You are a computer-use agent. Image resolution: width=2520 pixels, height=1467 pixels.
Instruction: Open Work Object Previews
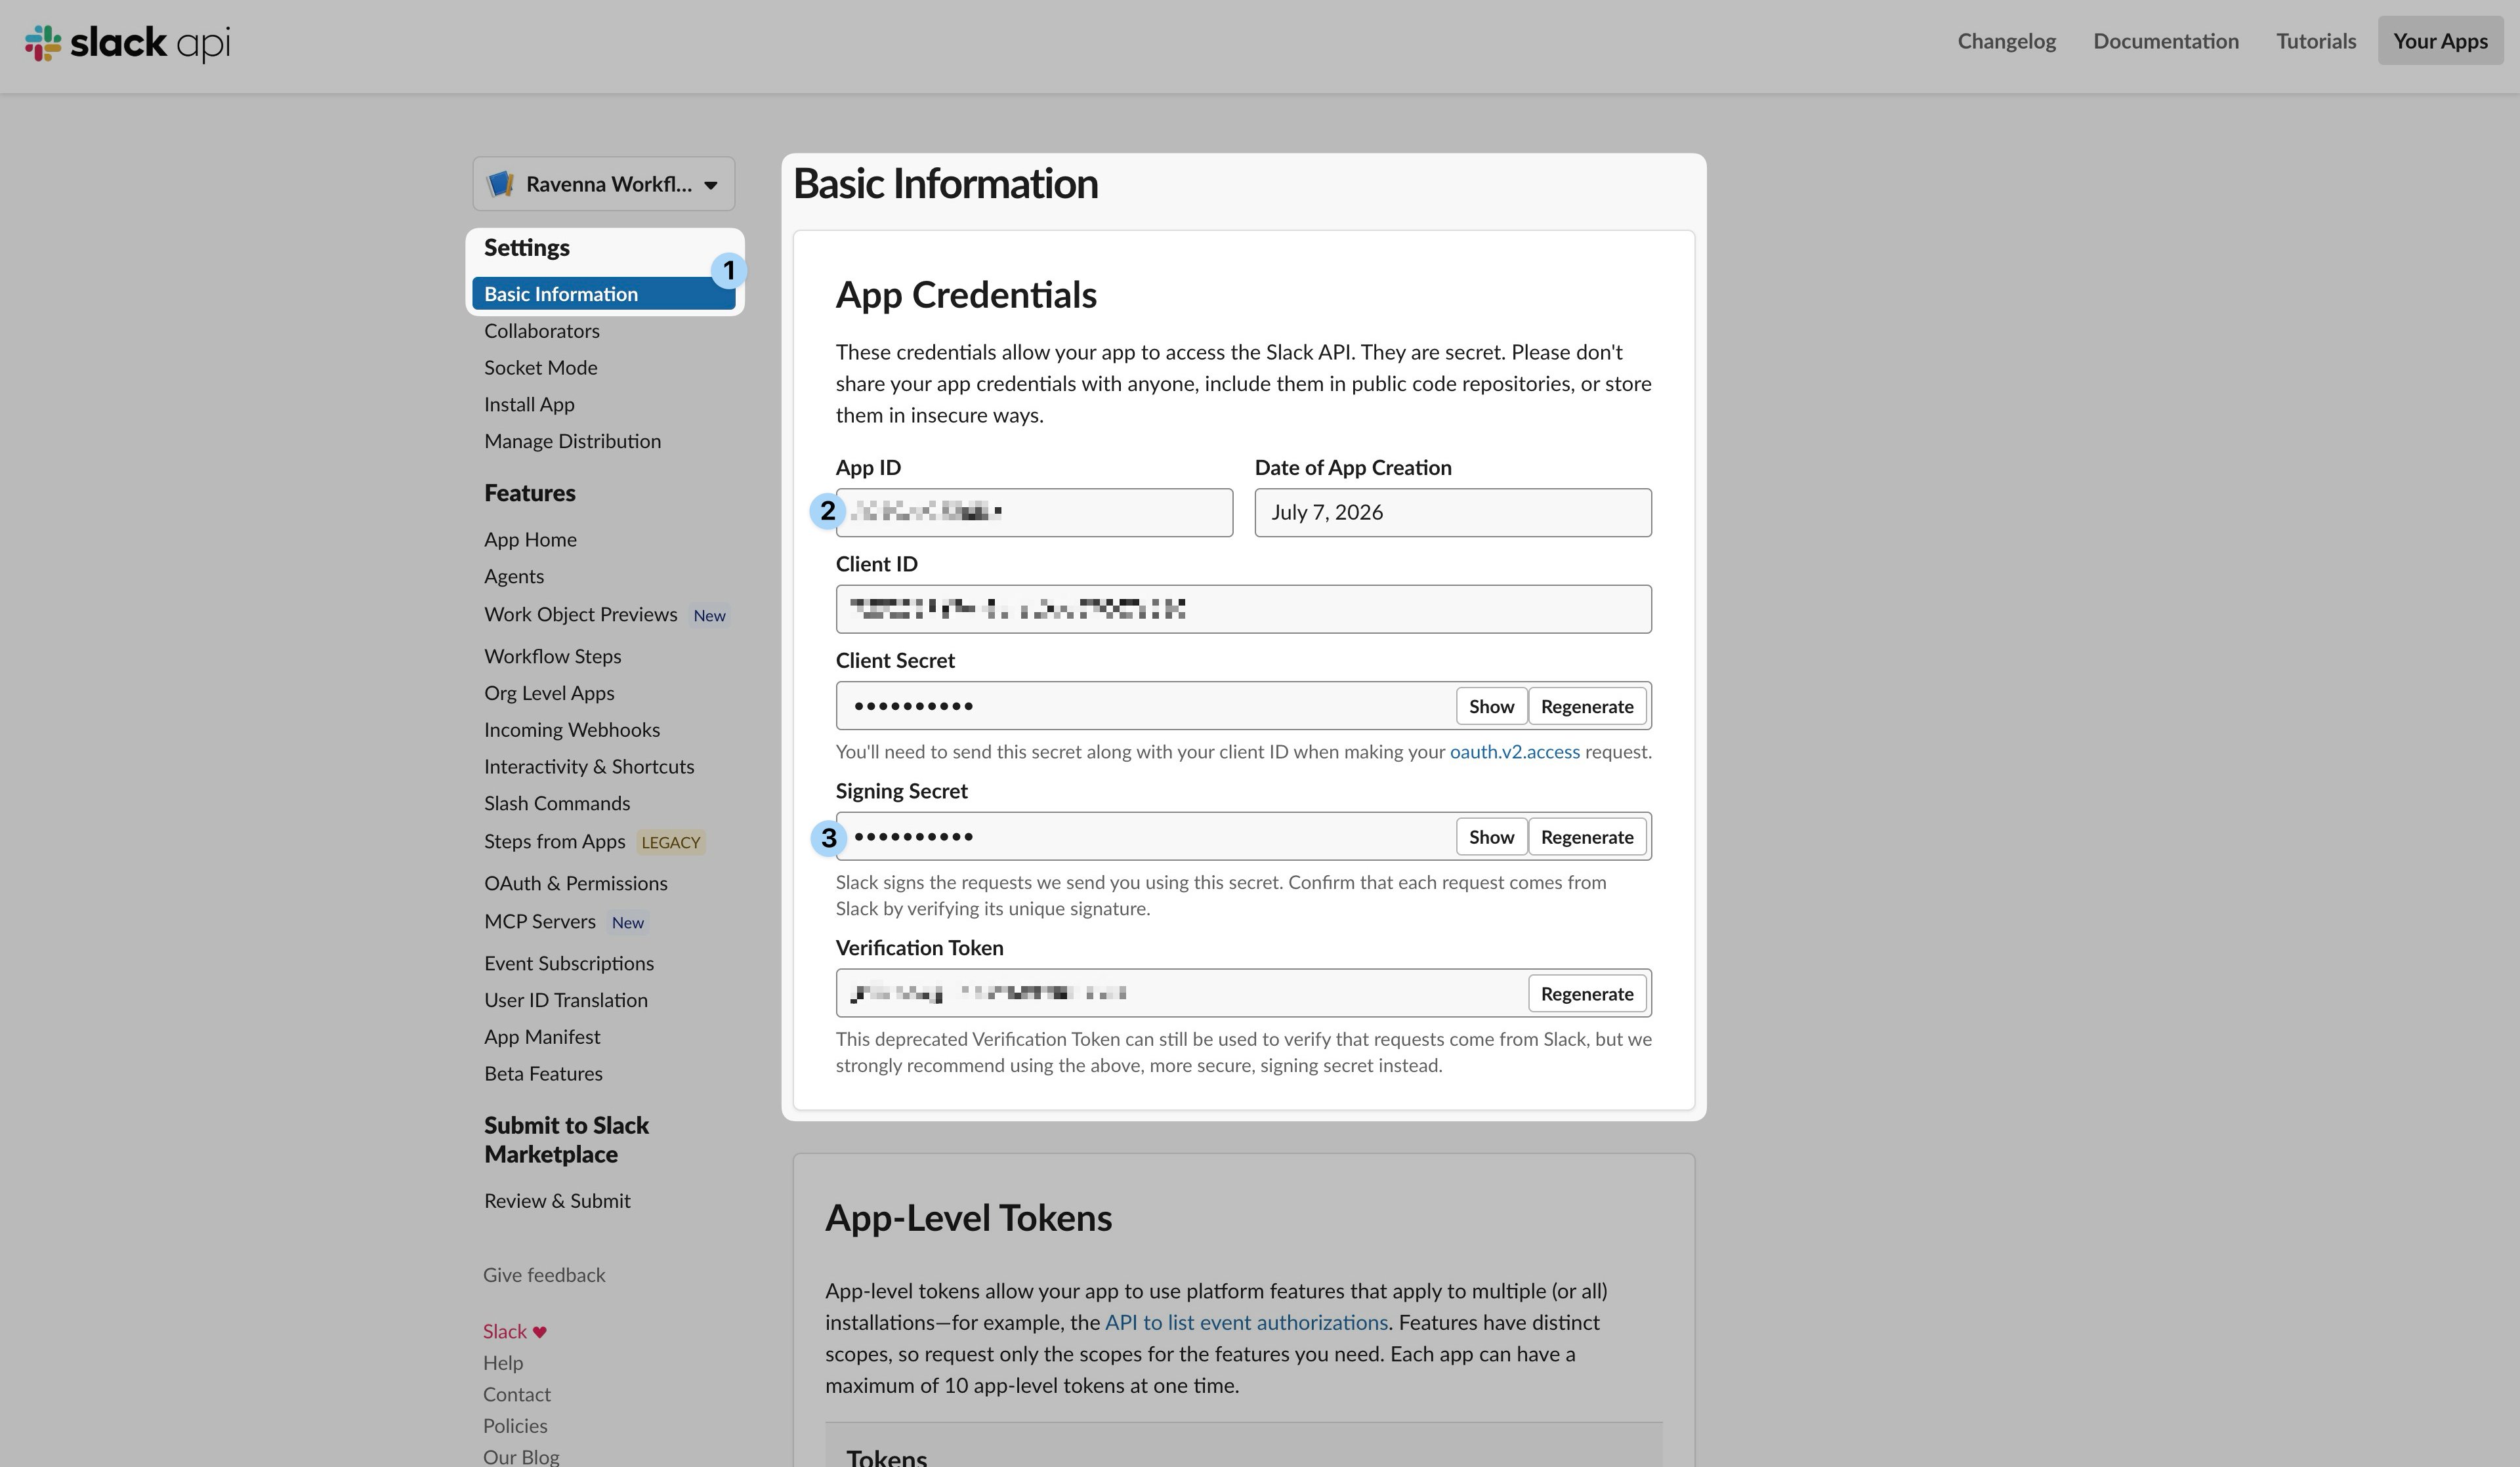tap(581, 615)
